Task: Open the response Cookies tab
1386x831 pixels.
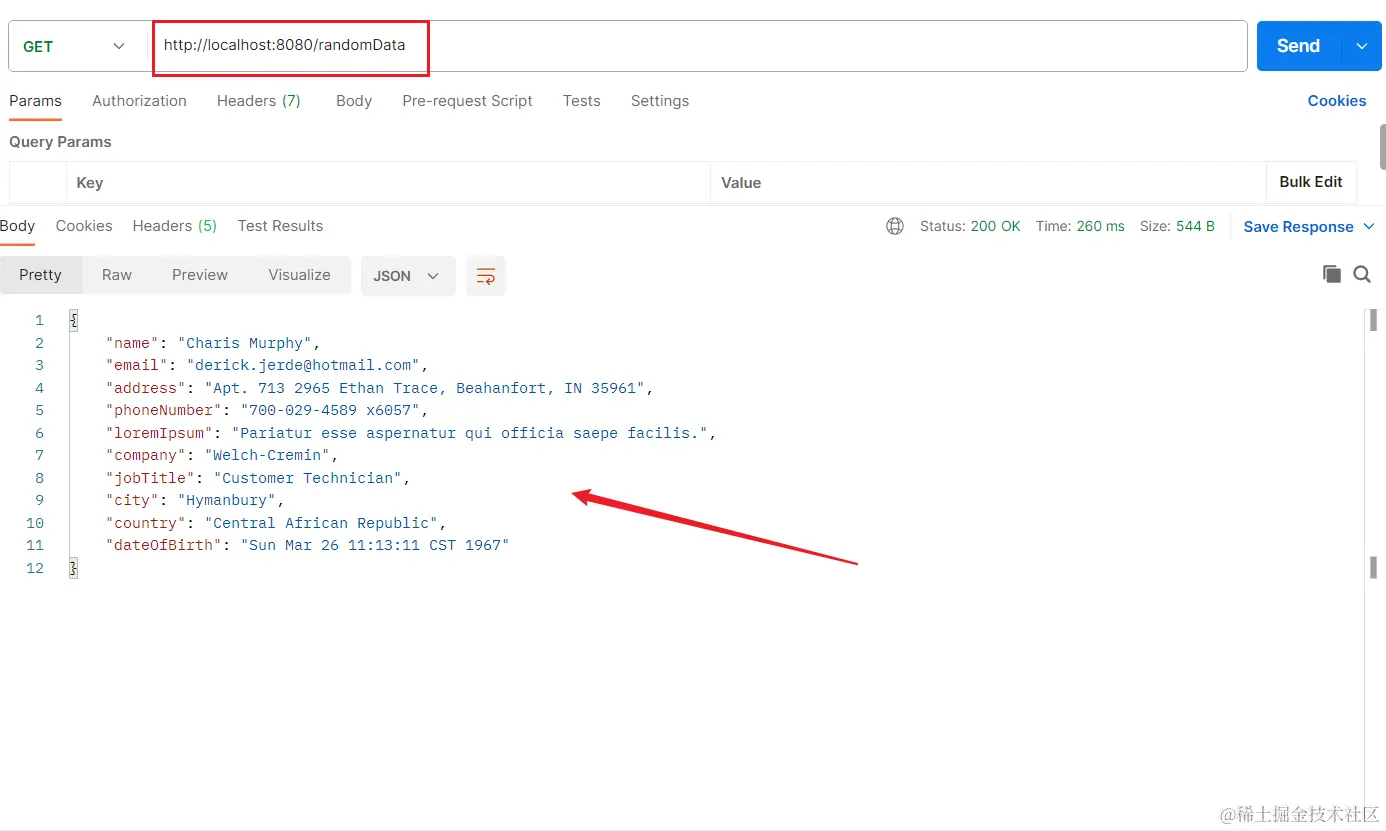Action: [84, 226]
